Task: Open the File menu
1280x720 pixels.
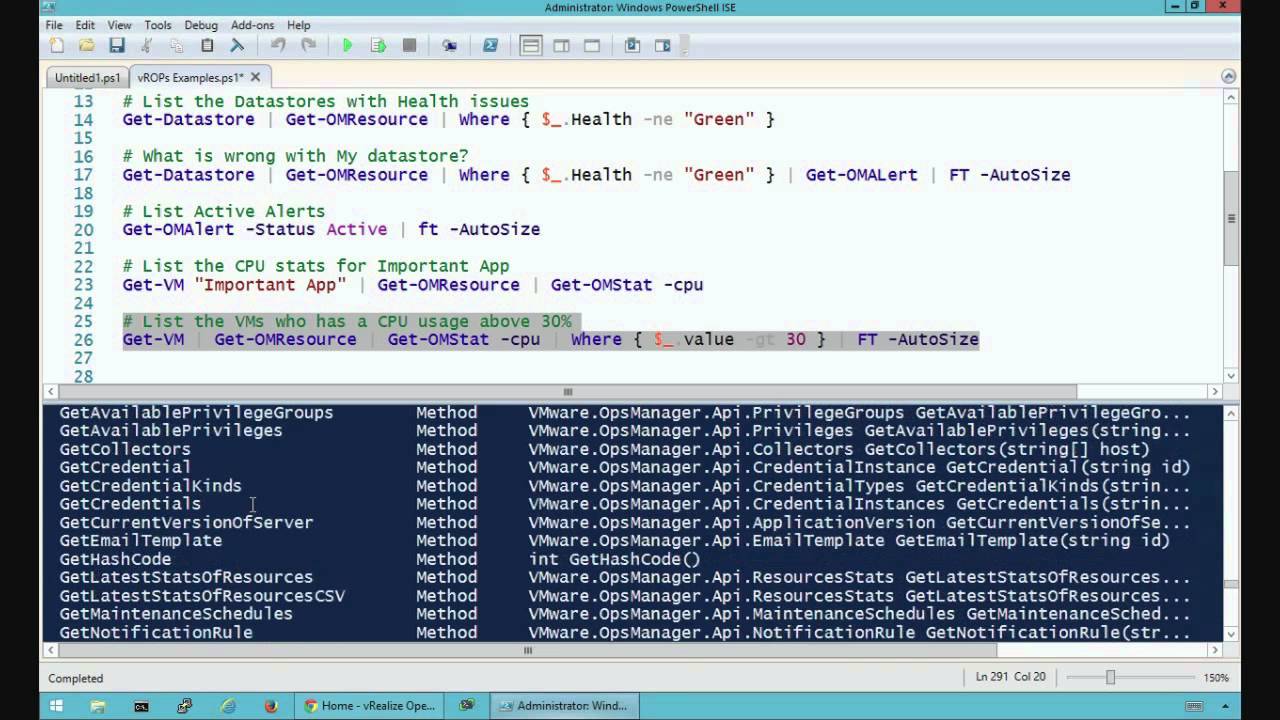Action: pyautogui.click(x=54, y=25)
